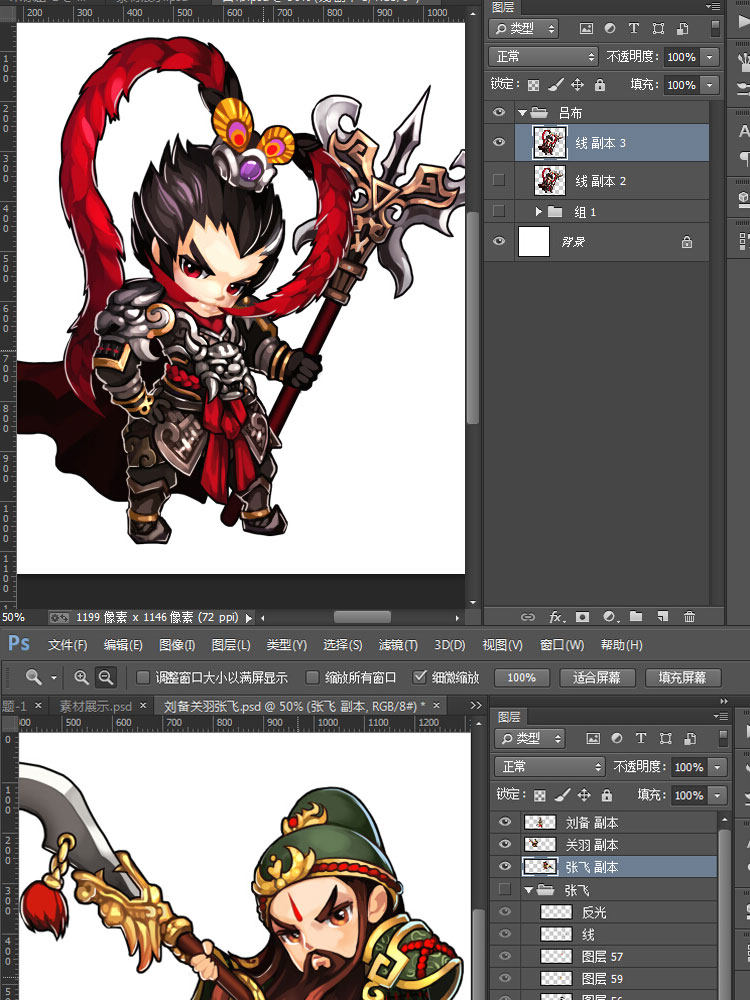Screen dimensions: 750x1000
Task: Lock position in 张飞 layers panel
Action: click(584, 795)
